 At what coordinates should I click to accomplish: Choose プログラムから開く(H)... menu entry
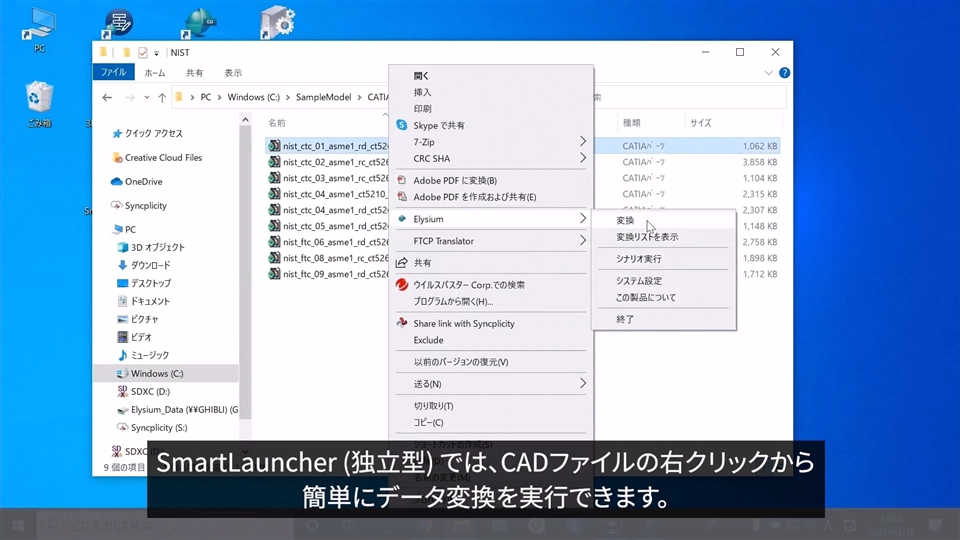point(453,301)
